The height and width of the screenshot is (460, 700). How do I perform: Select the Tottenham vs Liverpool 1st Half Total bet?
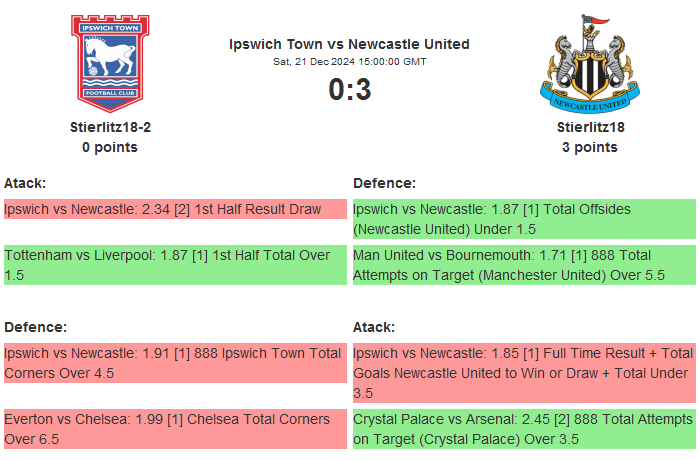coord(174,265)
